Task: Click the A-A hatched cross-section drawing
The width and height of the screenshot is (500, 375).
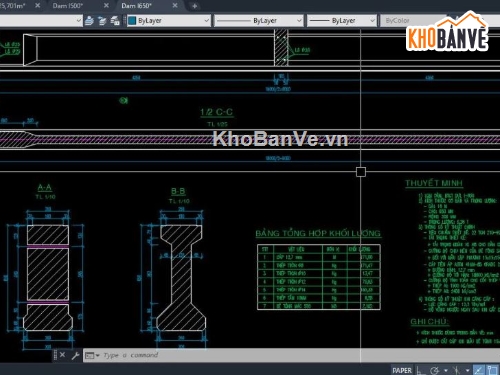Action: tap(48, 277)
